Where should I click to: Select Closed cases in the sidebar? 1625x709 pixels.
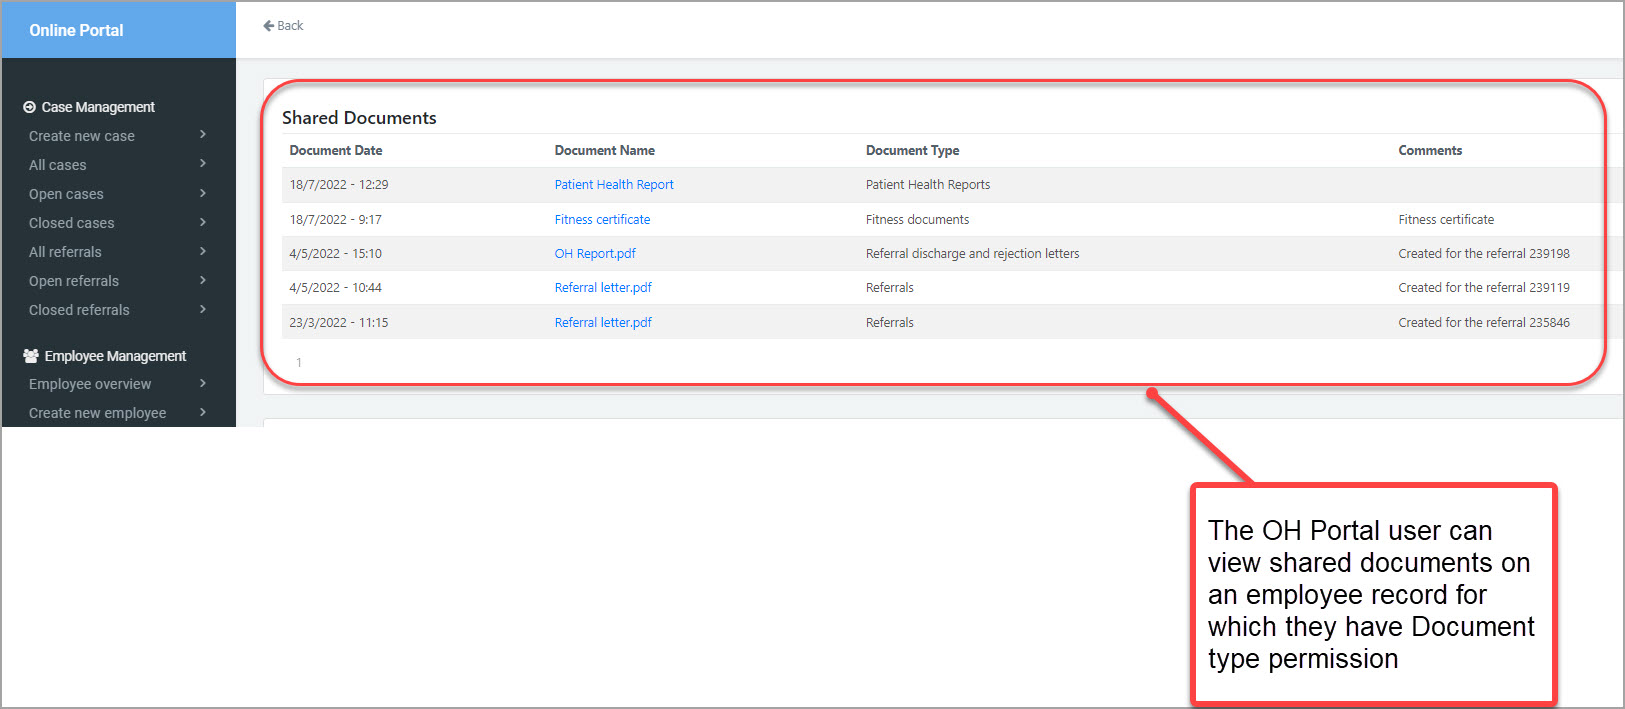coord(71,223)
